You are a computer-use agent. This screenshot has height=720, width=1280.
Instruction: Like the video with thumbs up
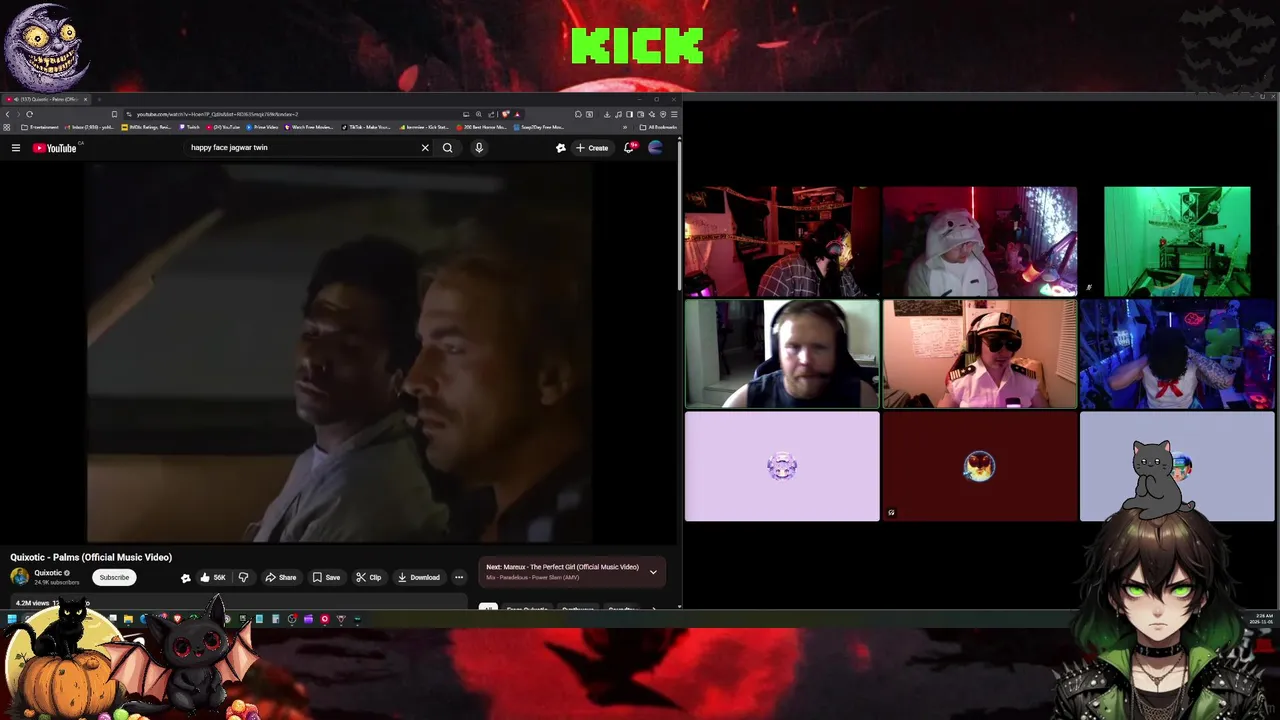click(212, 577)
